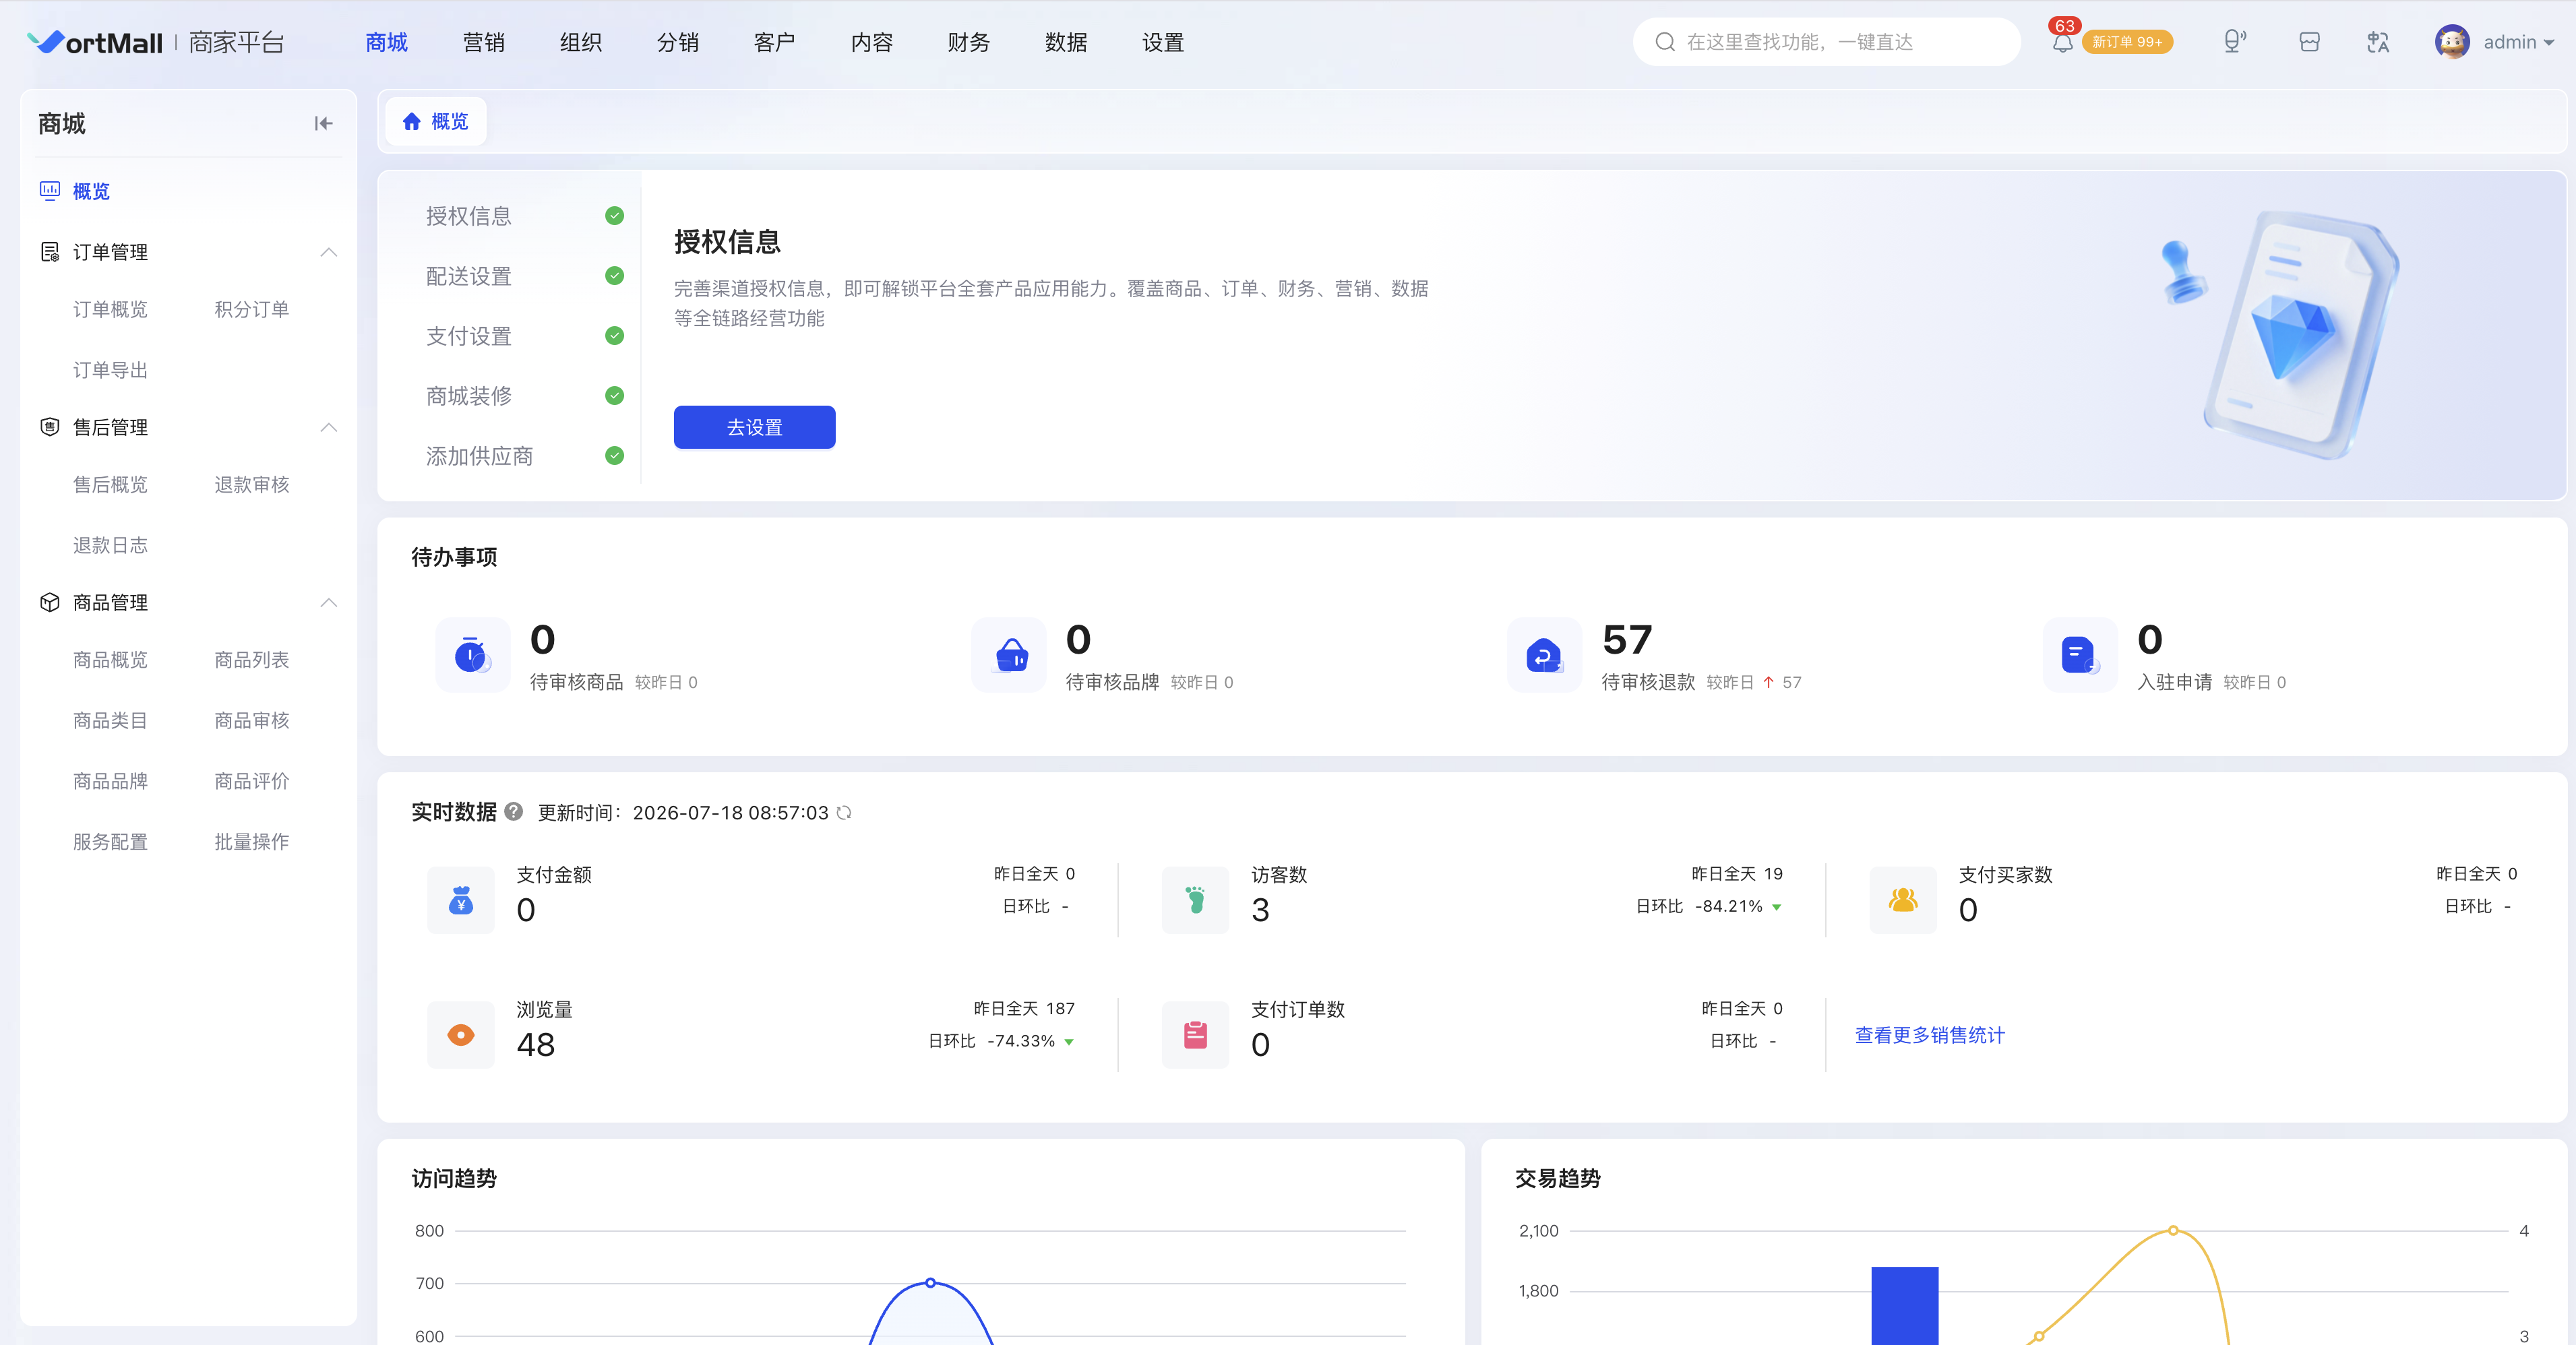Open the 设置 top menu
The height and width of the screenshot is (1345, 2576).
[1163, 42]
